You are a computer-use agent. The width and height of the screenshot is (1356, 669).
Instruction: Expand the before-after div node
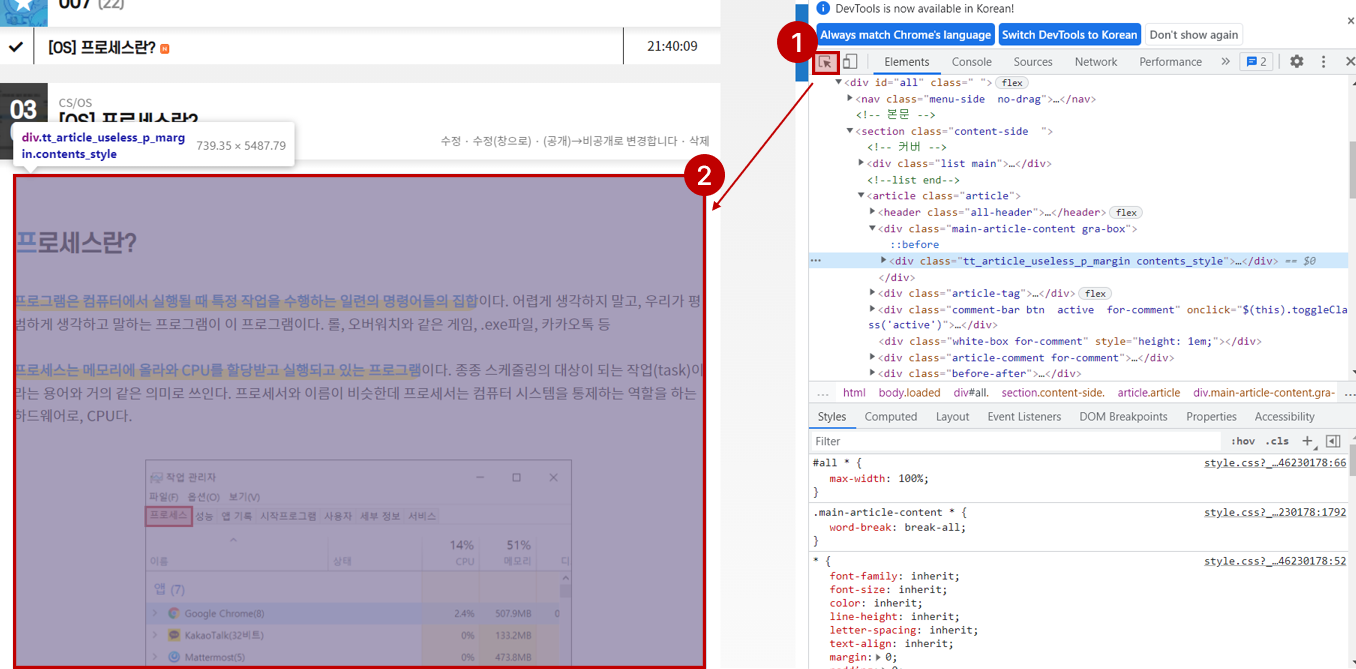click(x=872, y=373)
